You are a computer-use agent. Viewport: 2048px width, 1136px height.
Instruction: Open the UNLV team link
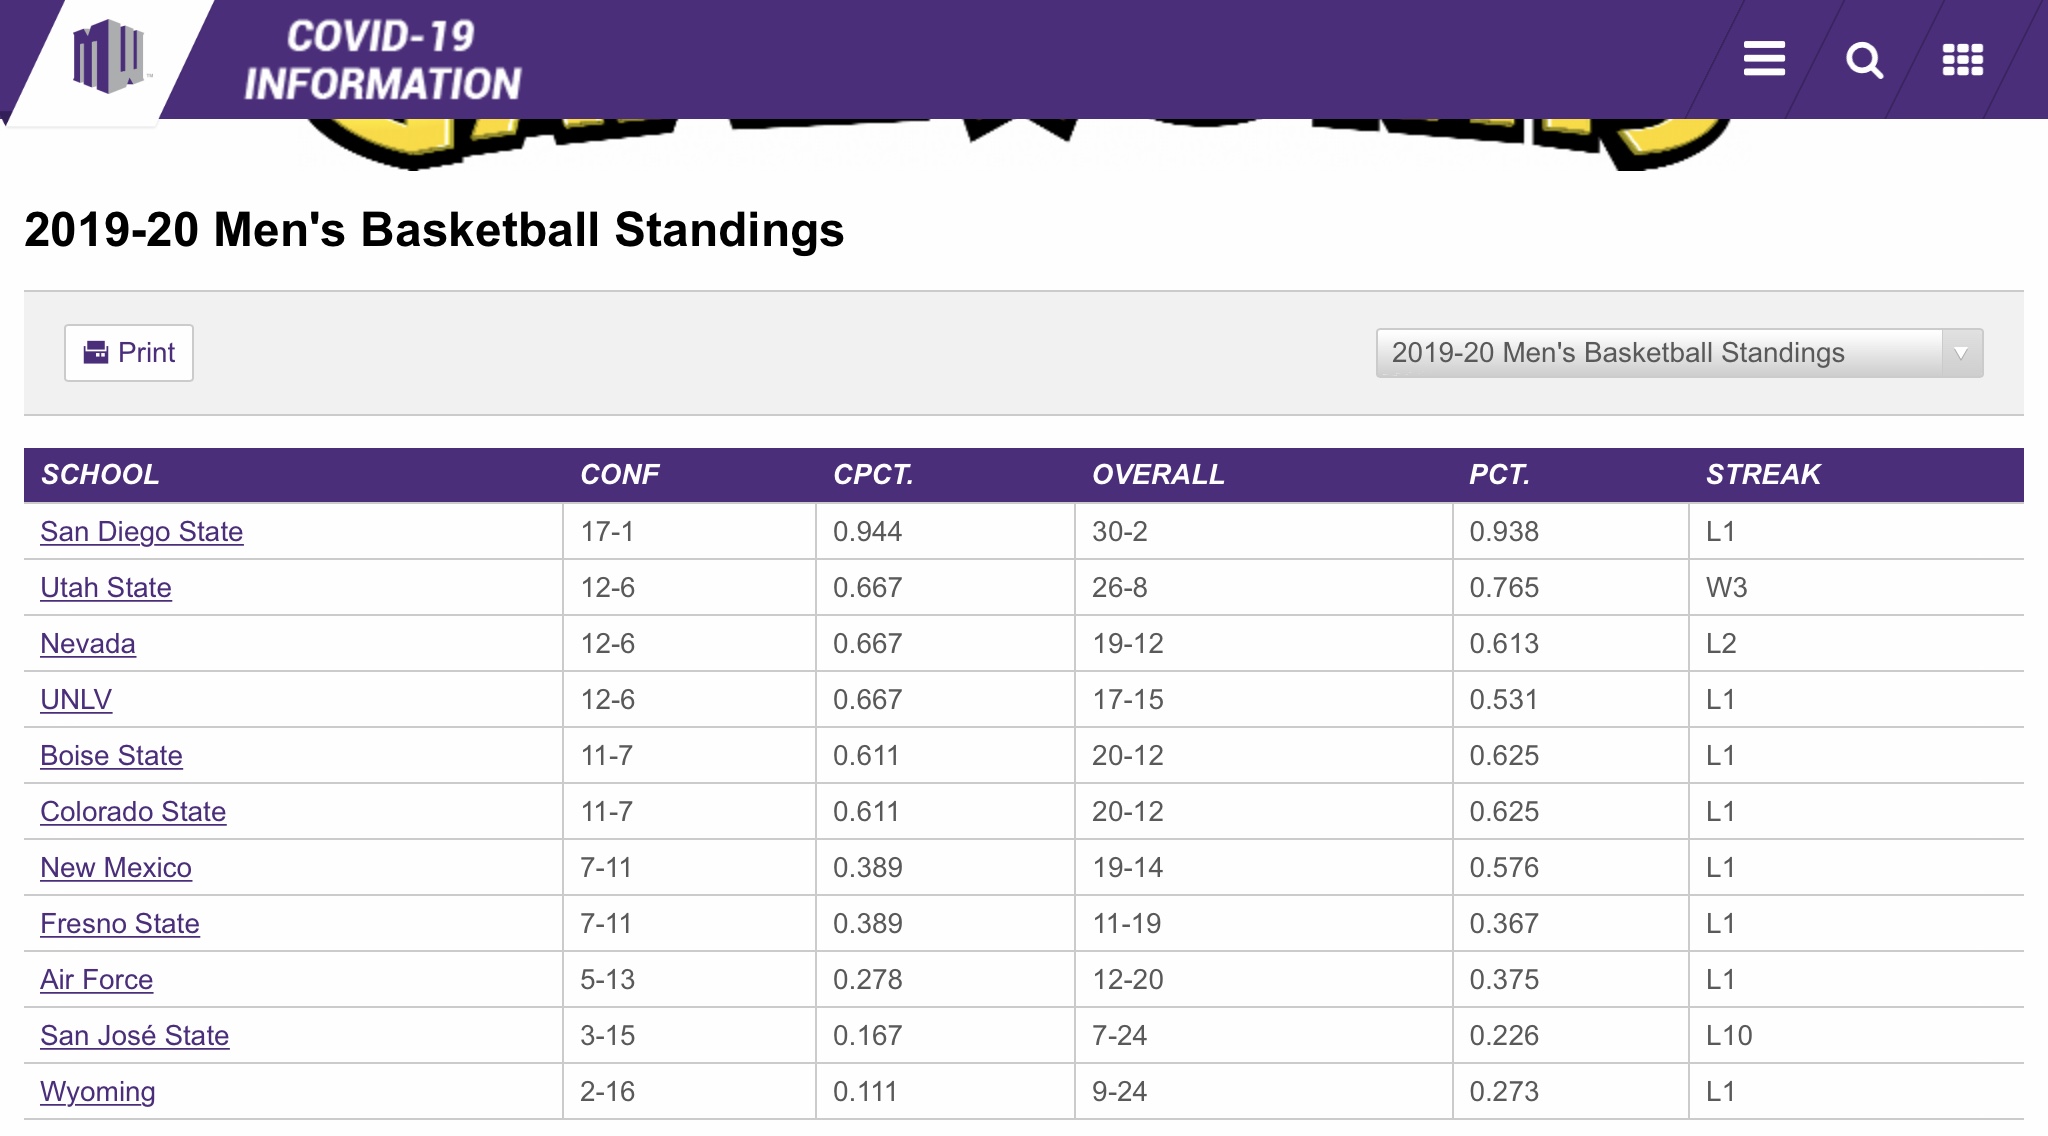[76, 700]
